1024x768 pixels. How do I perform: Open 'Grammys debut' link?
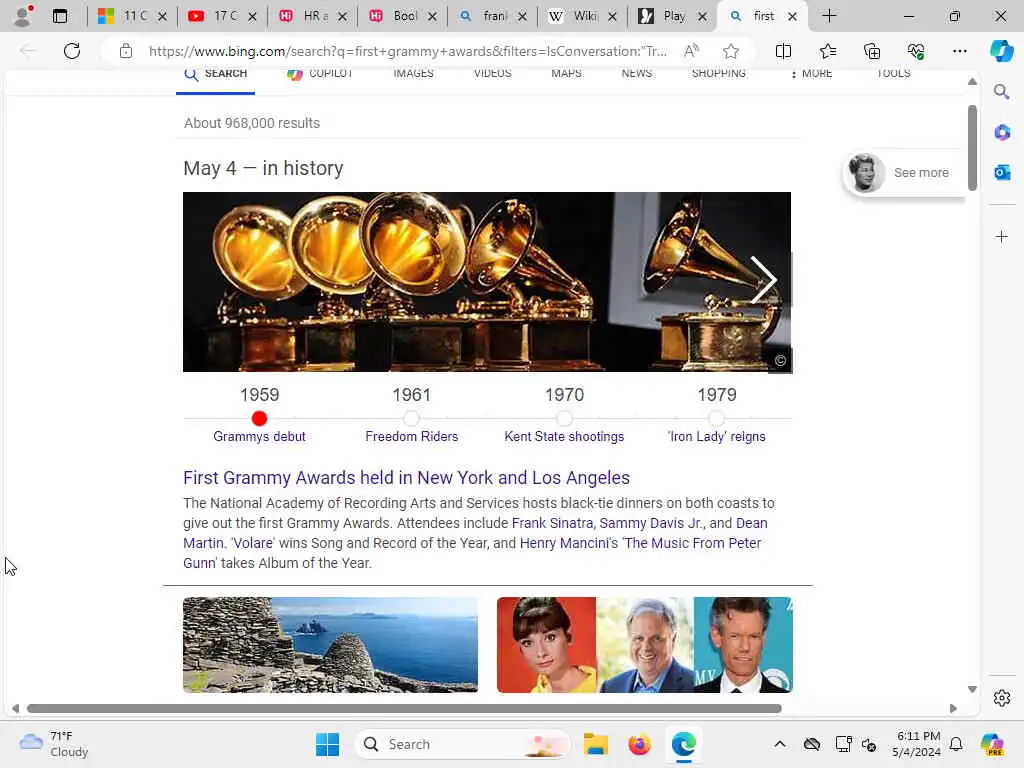coord(259,436)
